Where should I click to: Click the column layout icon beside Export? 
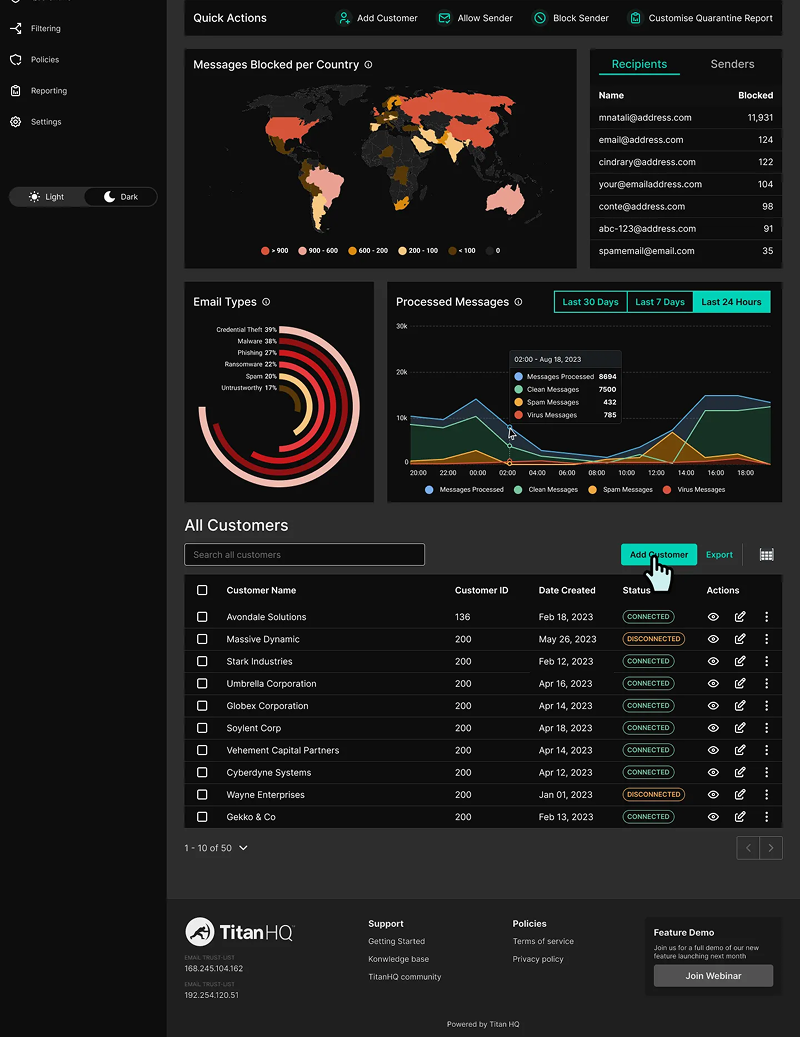click(767, 555)
